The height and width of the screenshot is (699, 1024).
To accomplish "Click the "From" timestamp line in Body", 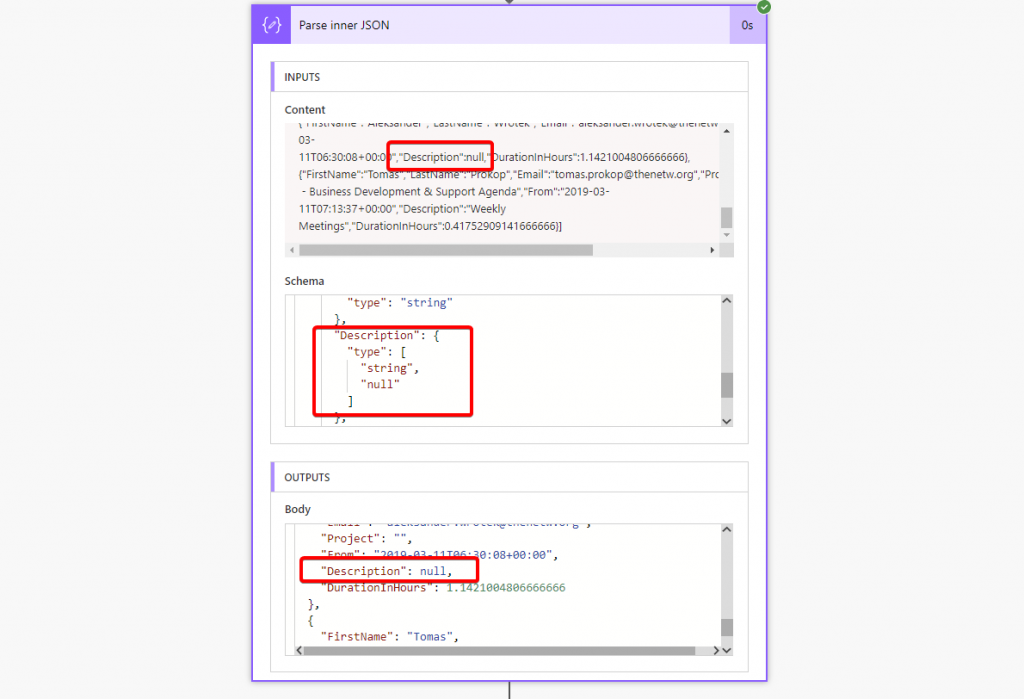I will coord(440,555).
